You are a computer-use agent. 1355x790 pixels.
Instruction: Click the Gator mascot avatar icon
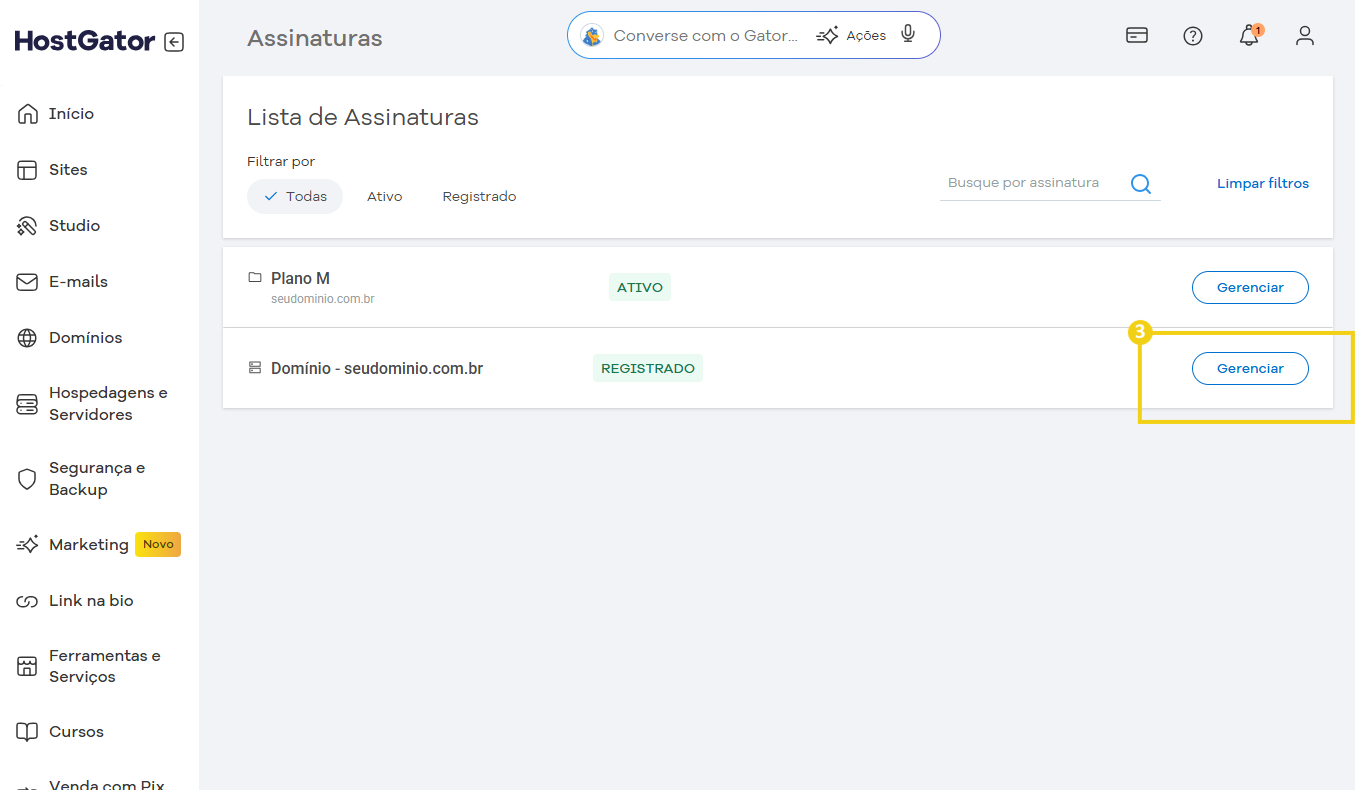click(592, 36)
